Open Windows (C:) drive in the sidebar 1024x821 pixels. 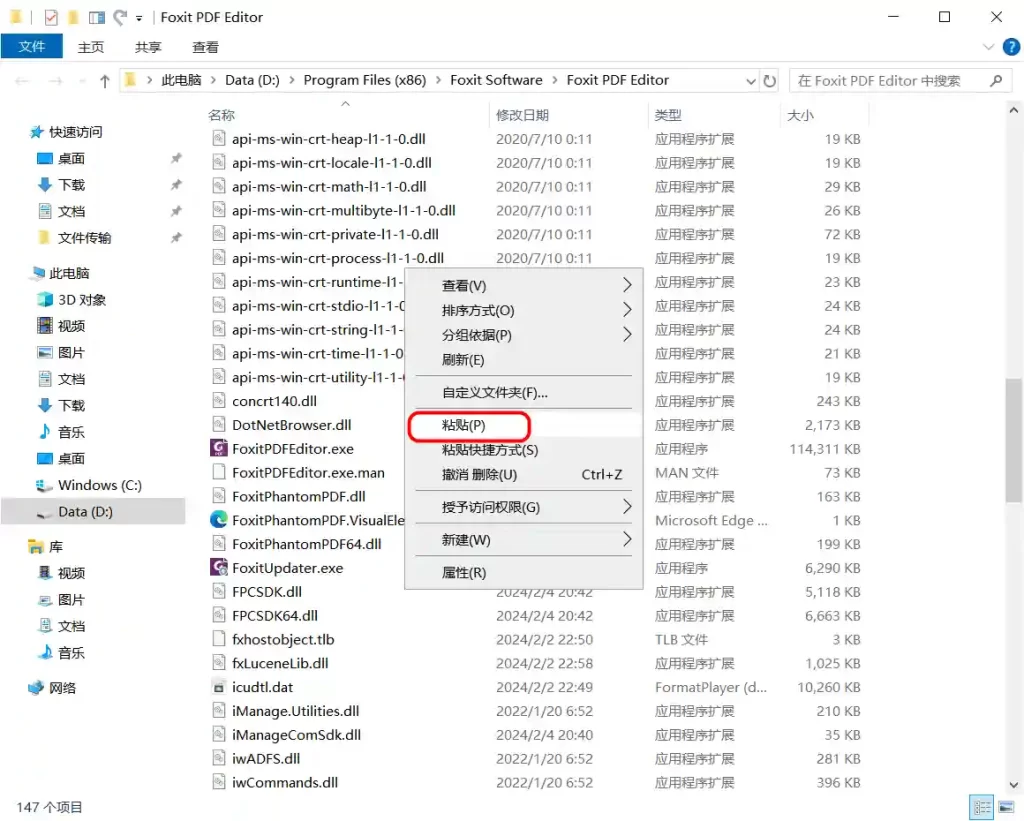pyautogui.click(x=99, y=485)
